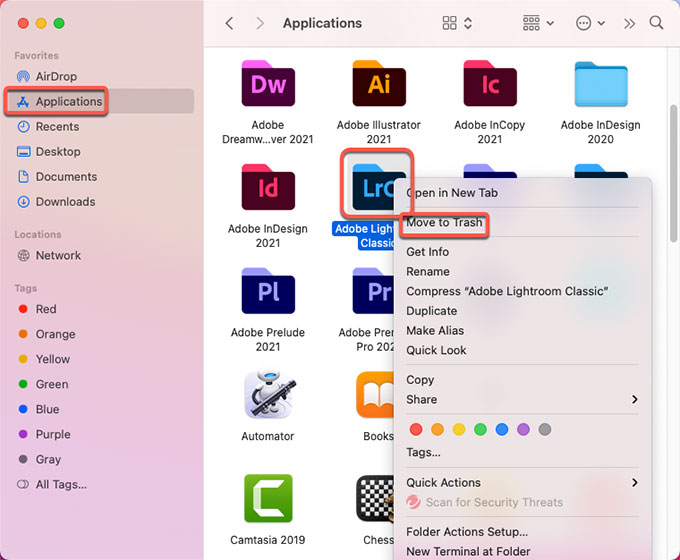Click the "Automator" label
The width and height of the screenshot is (680, 560).
pyautogui.click(x=268, y=436)
